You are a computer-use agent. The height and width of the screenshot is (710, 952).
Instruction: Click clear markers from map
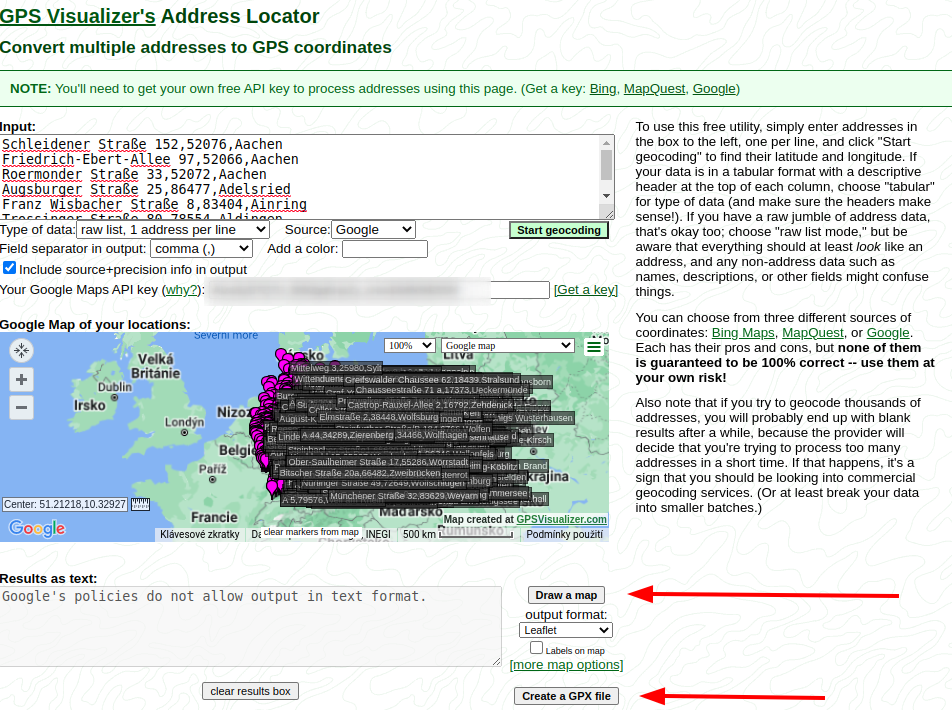[311, 532]
